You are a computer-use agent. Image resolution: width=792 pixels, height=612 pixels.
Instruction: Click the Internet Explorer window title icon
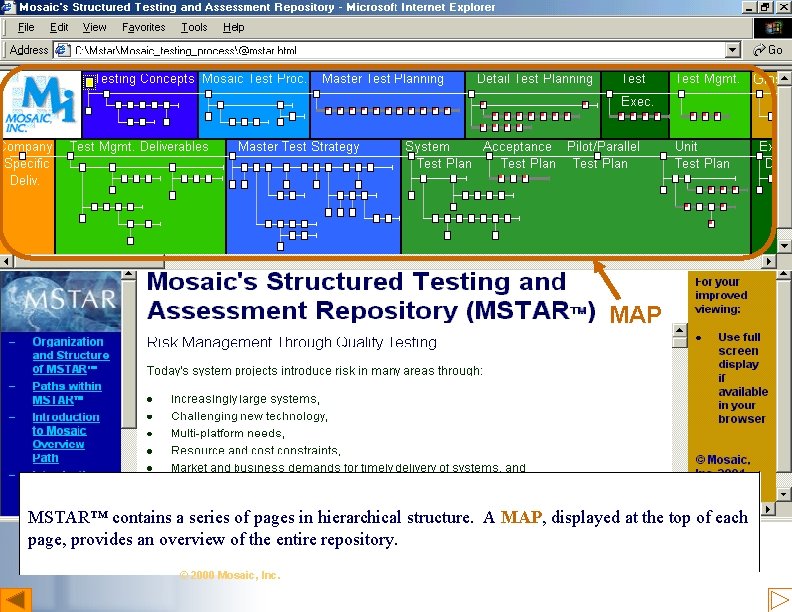point(9,7)
